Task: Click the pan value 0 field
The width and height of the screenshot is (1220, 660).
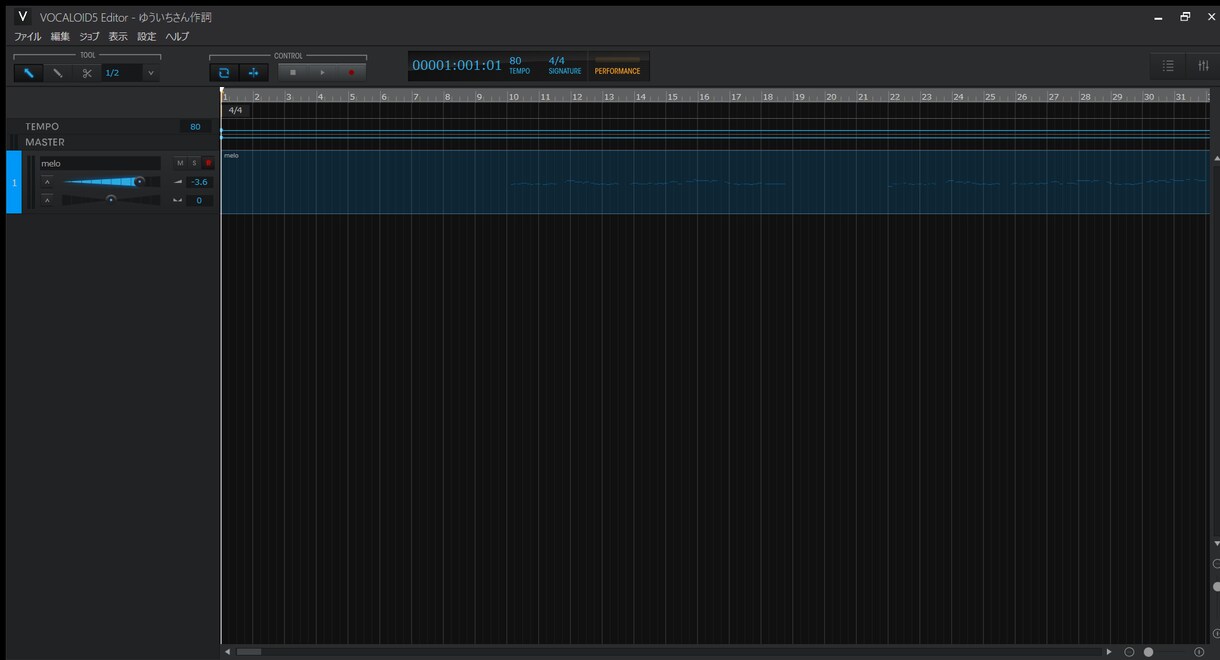Action: coord(199,200)
